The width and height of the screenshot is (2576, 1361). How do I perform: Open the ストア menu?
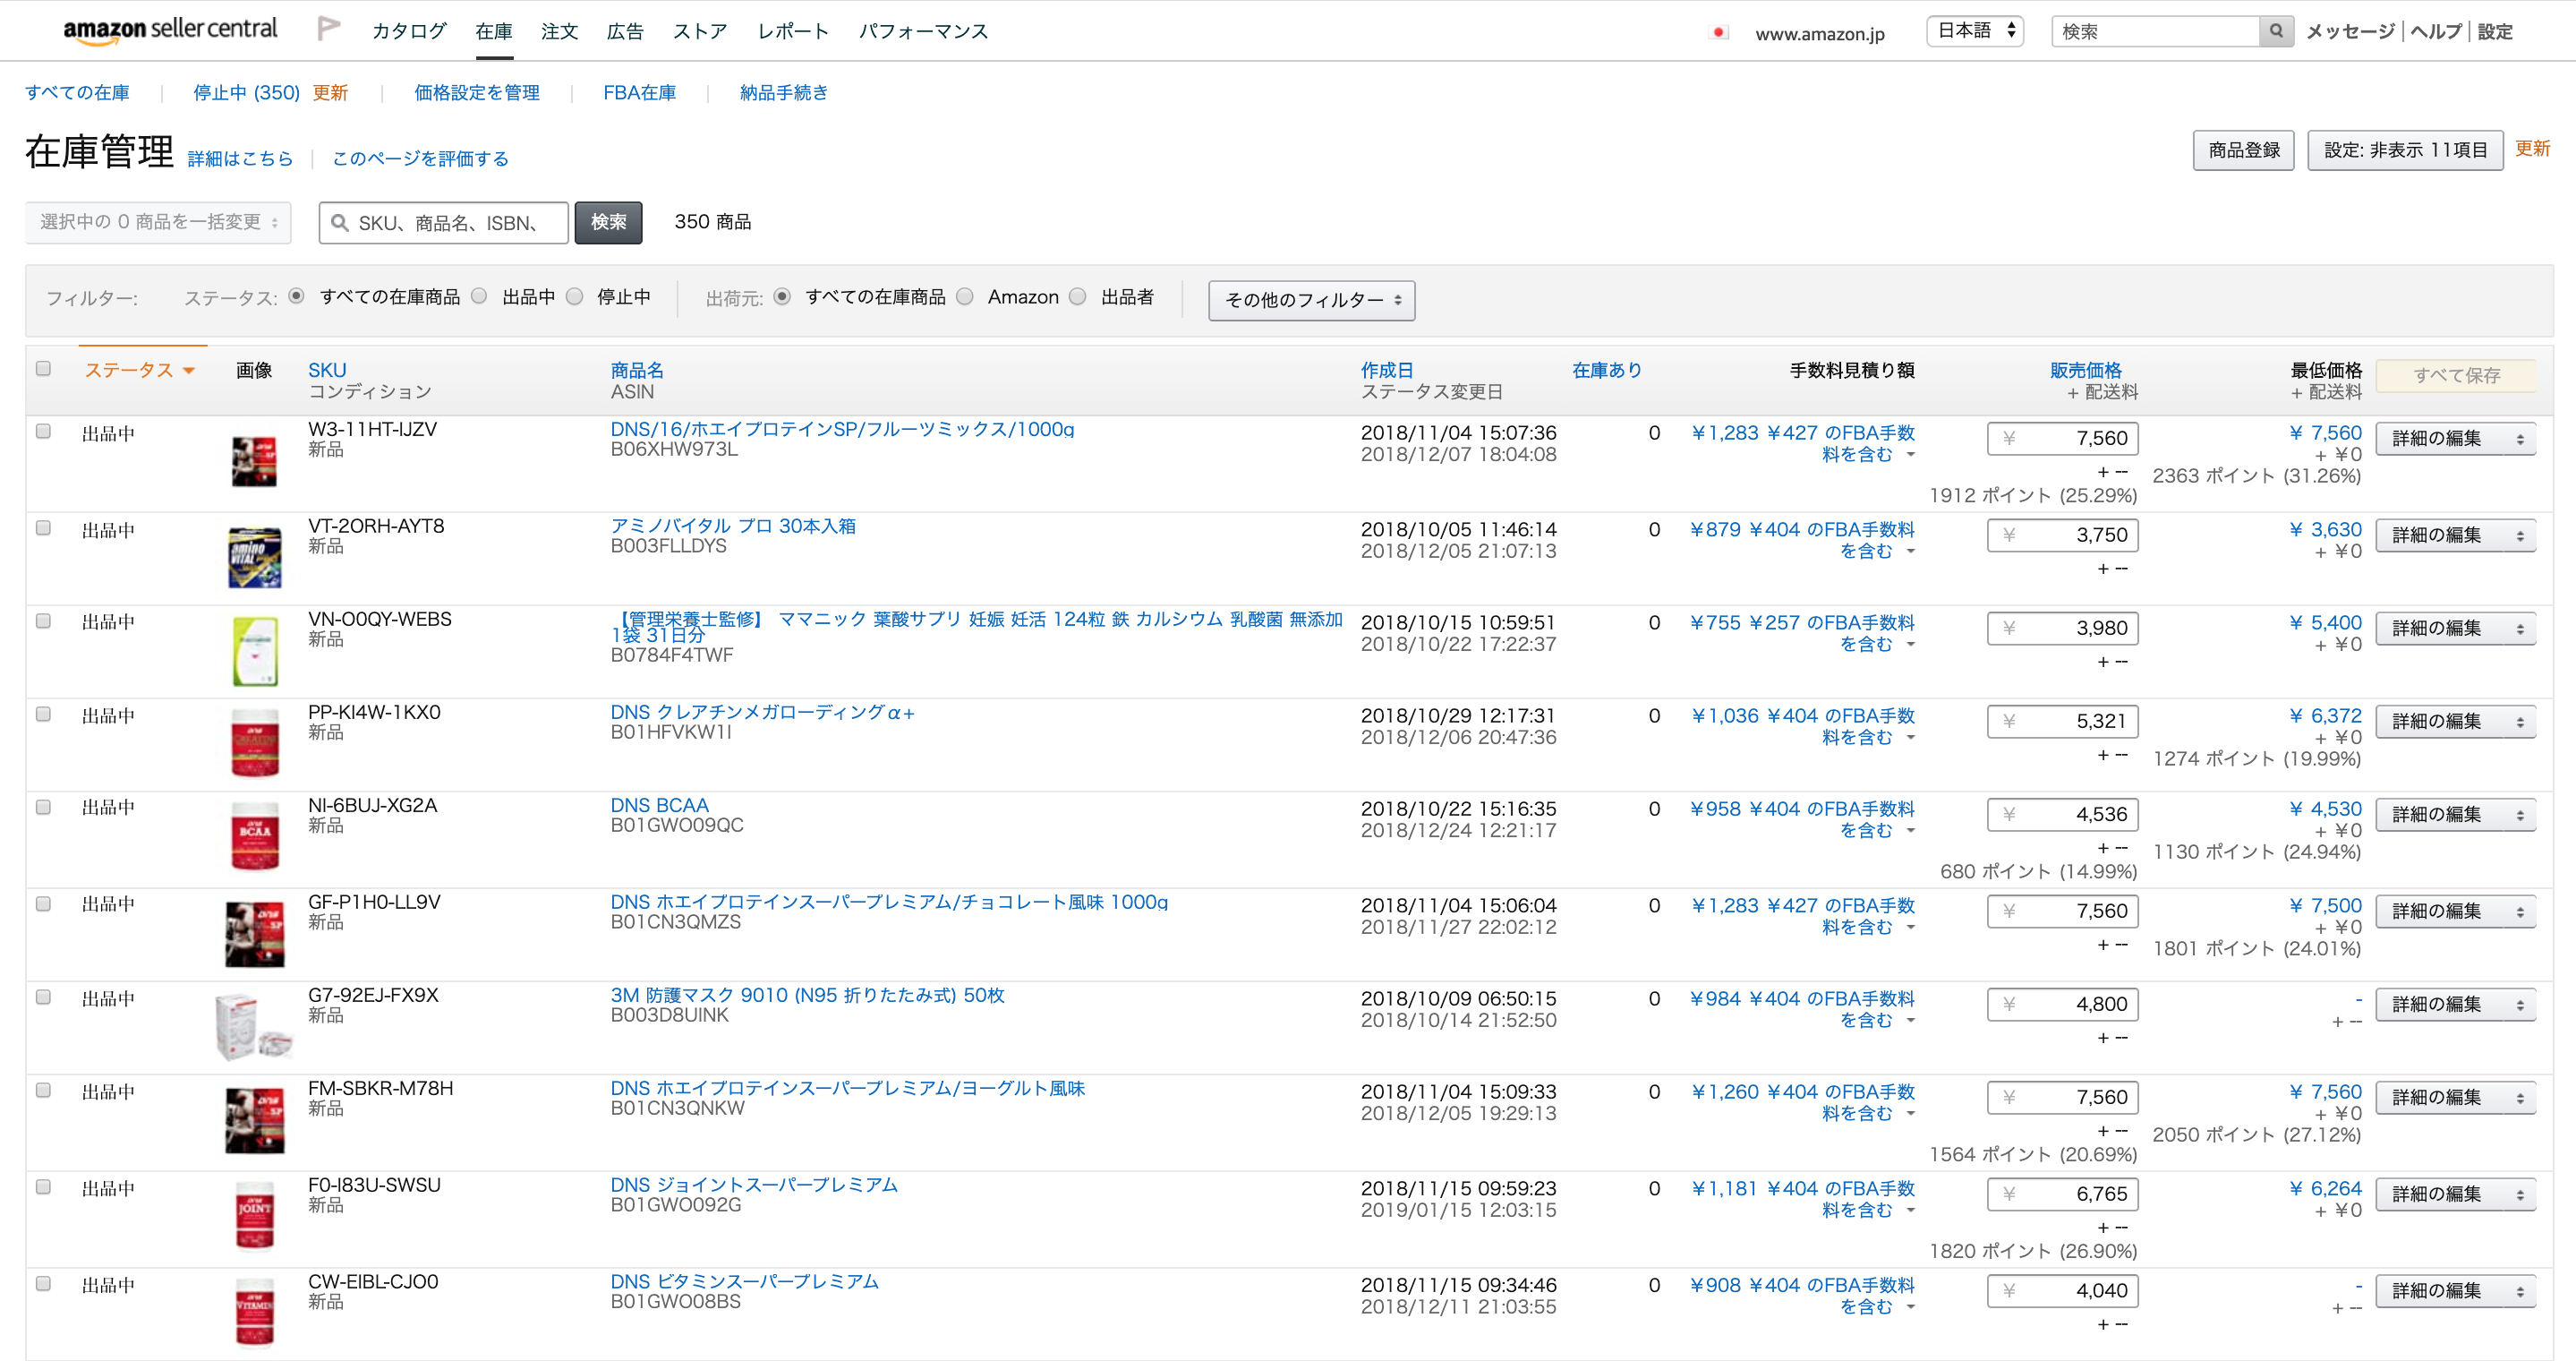[700, 31]
